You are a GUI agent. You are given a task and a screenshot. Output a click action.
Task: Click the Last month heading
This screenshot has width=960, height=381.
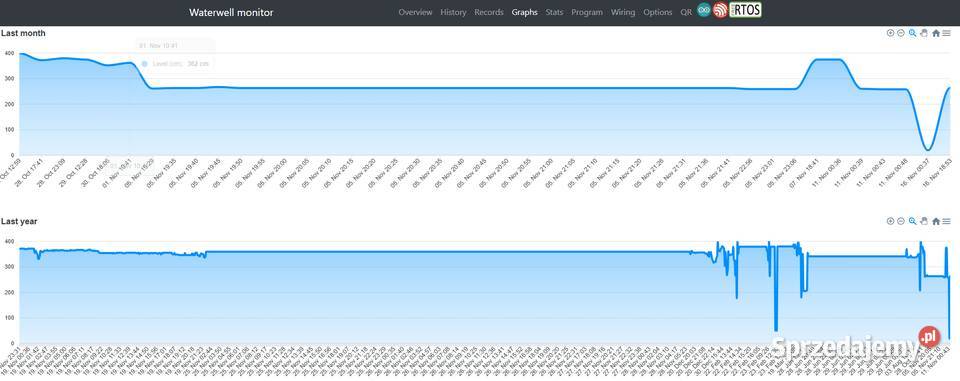[x=23, y=33]
